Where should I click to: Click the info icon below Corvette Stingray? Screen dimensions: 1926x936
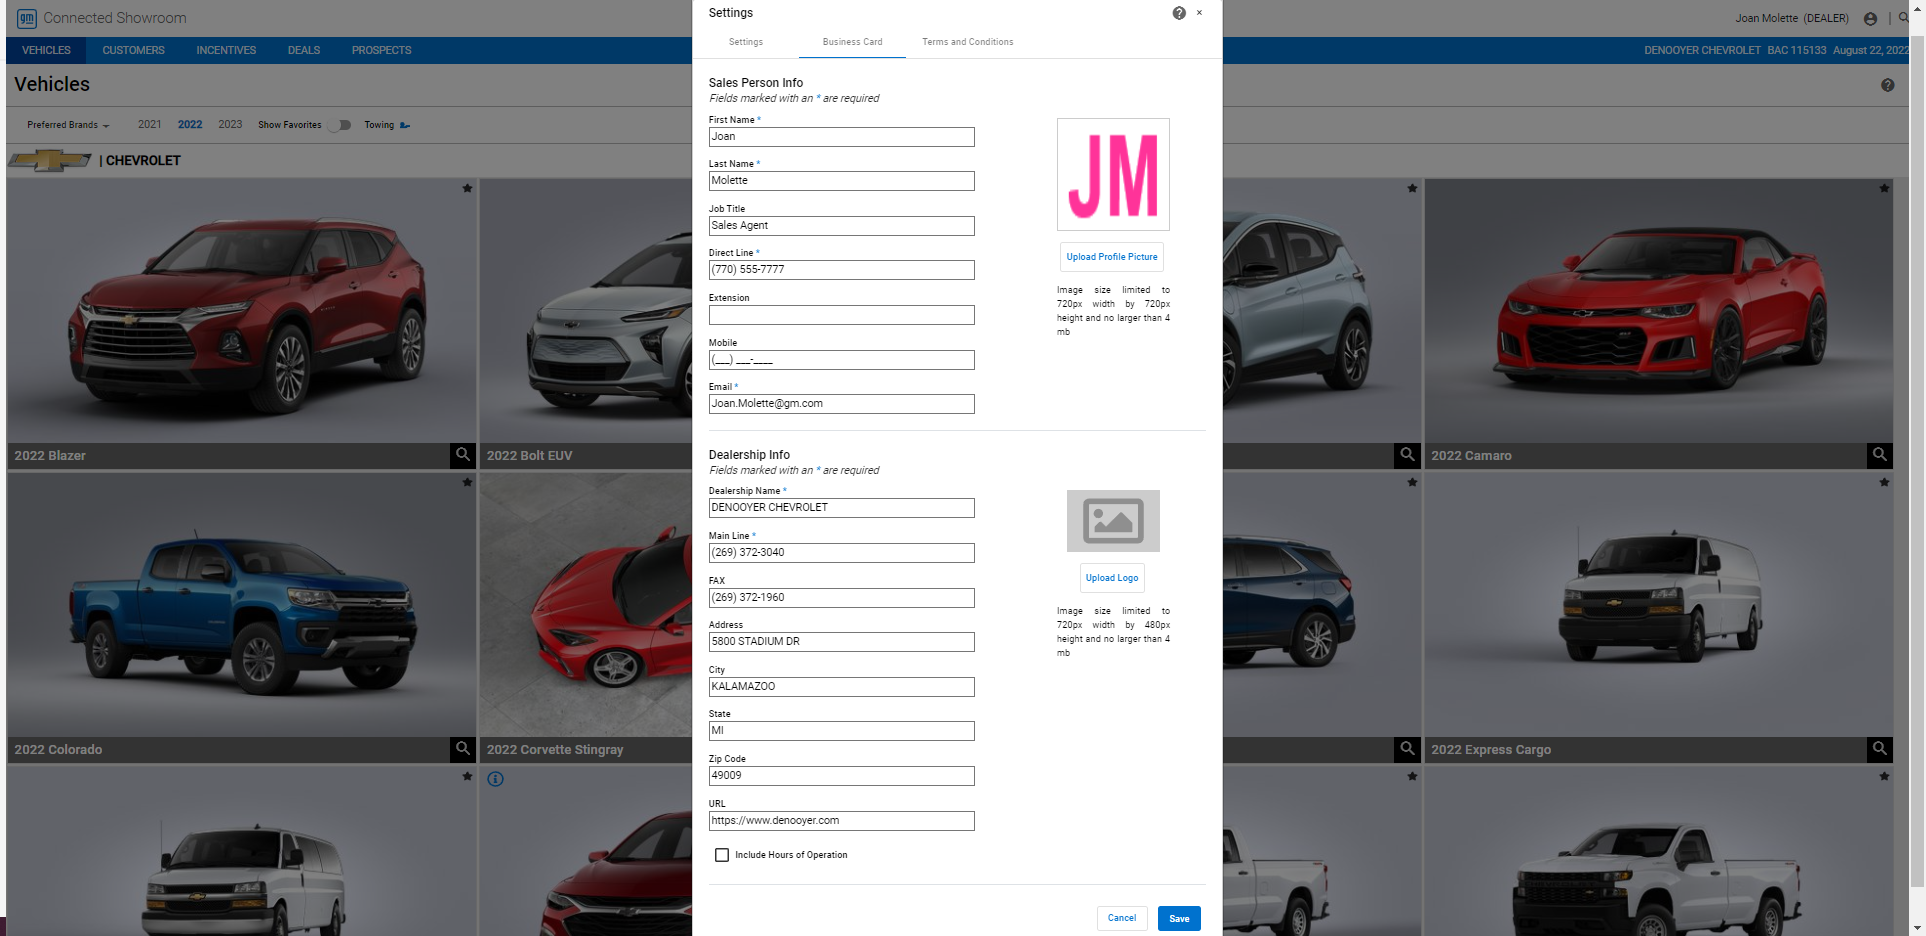click(x=496, y=779)
